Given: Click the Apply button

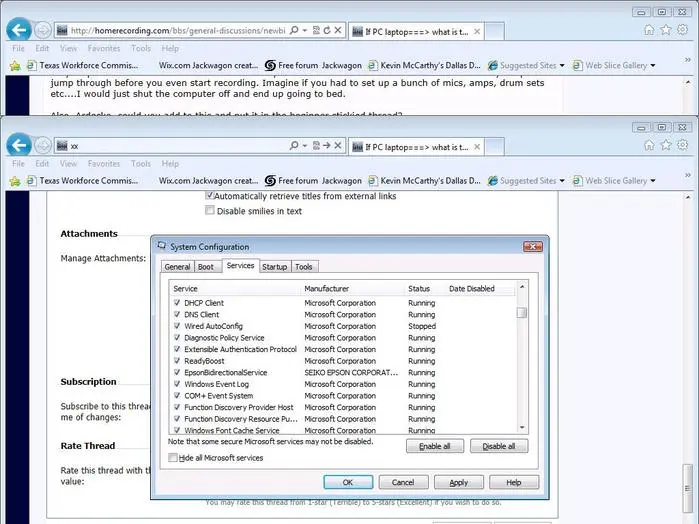Looking at the screenshot, I should [459, 482].
